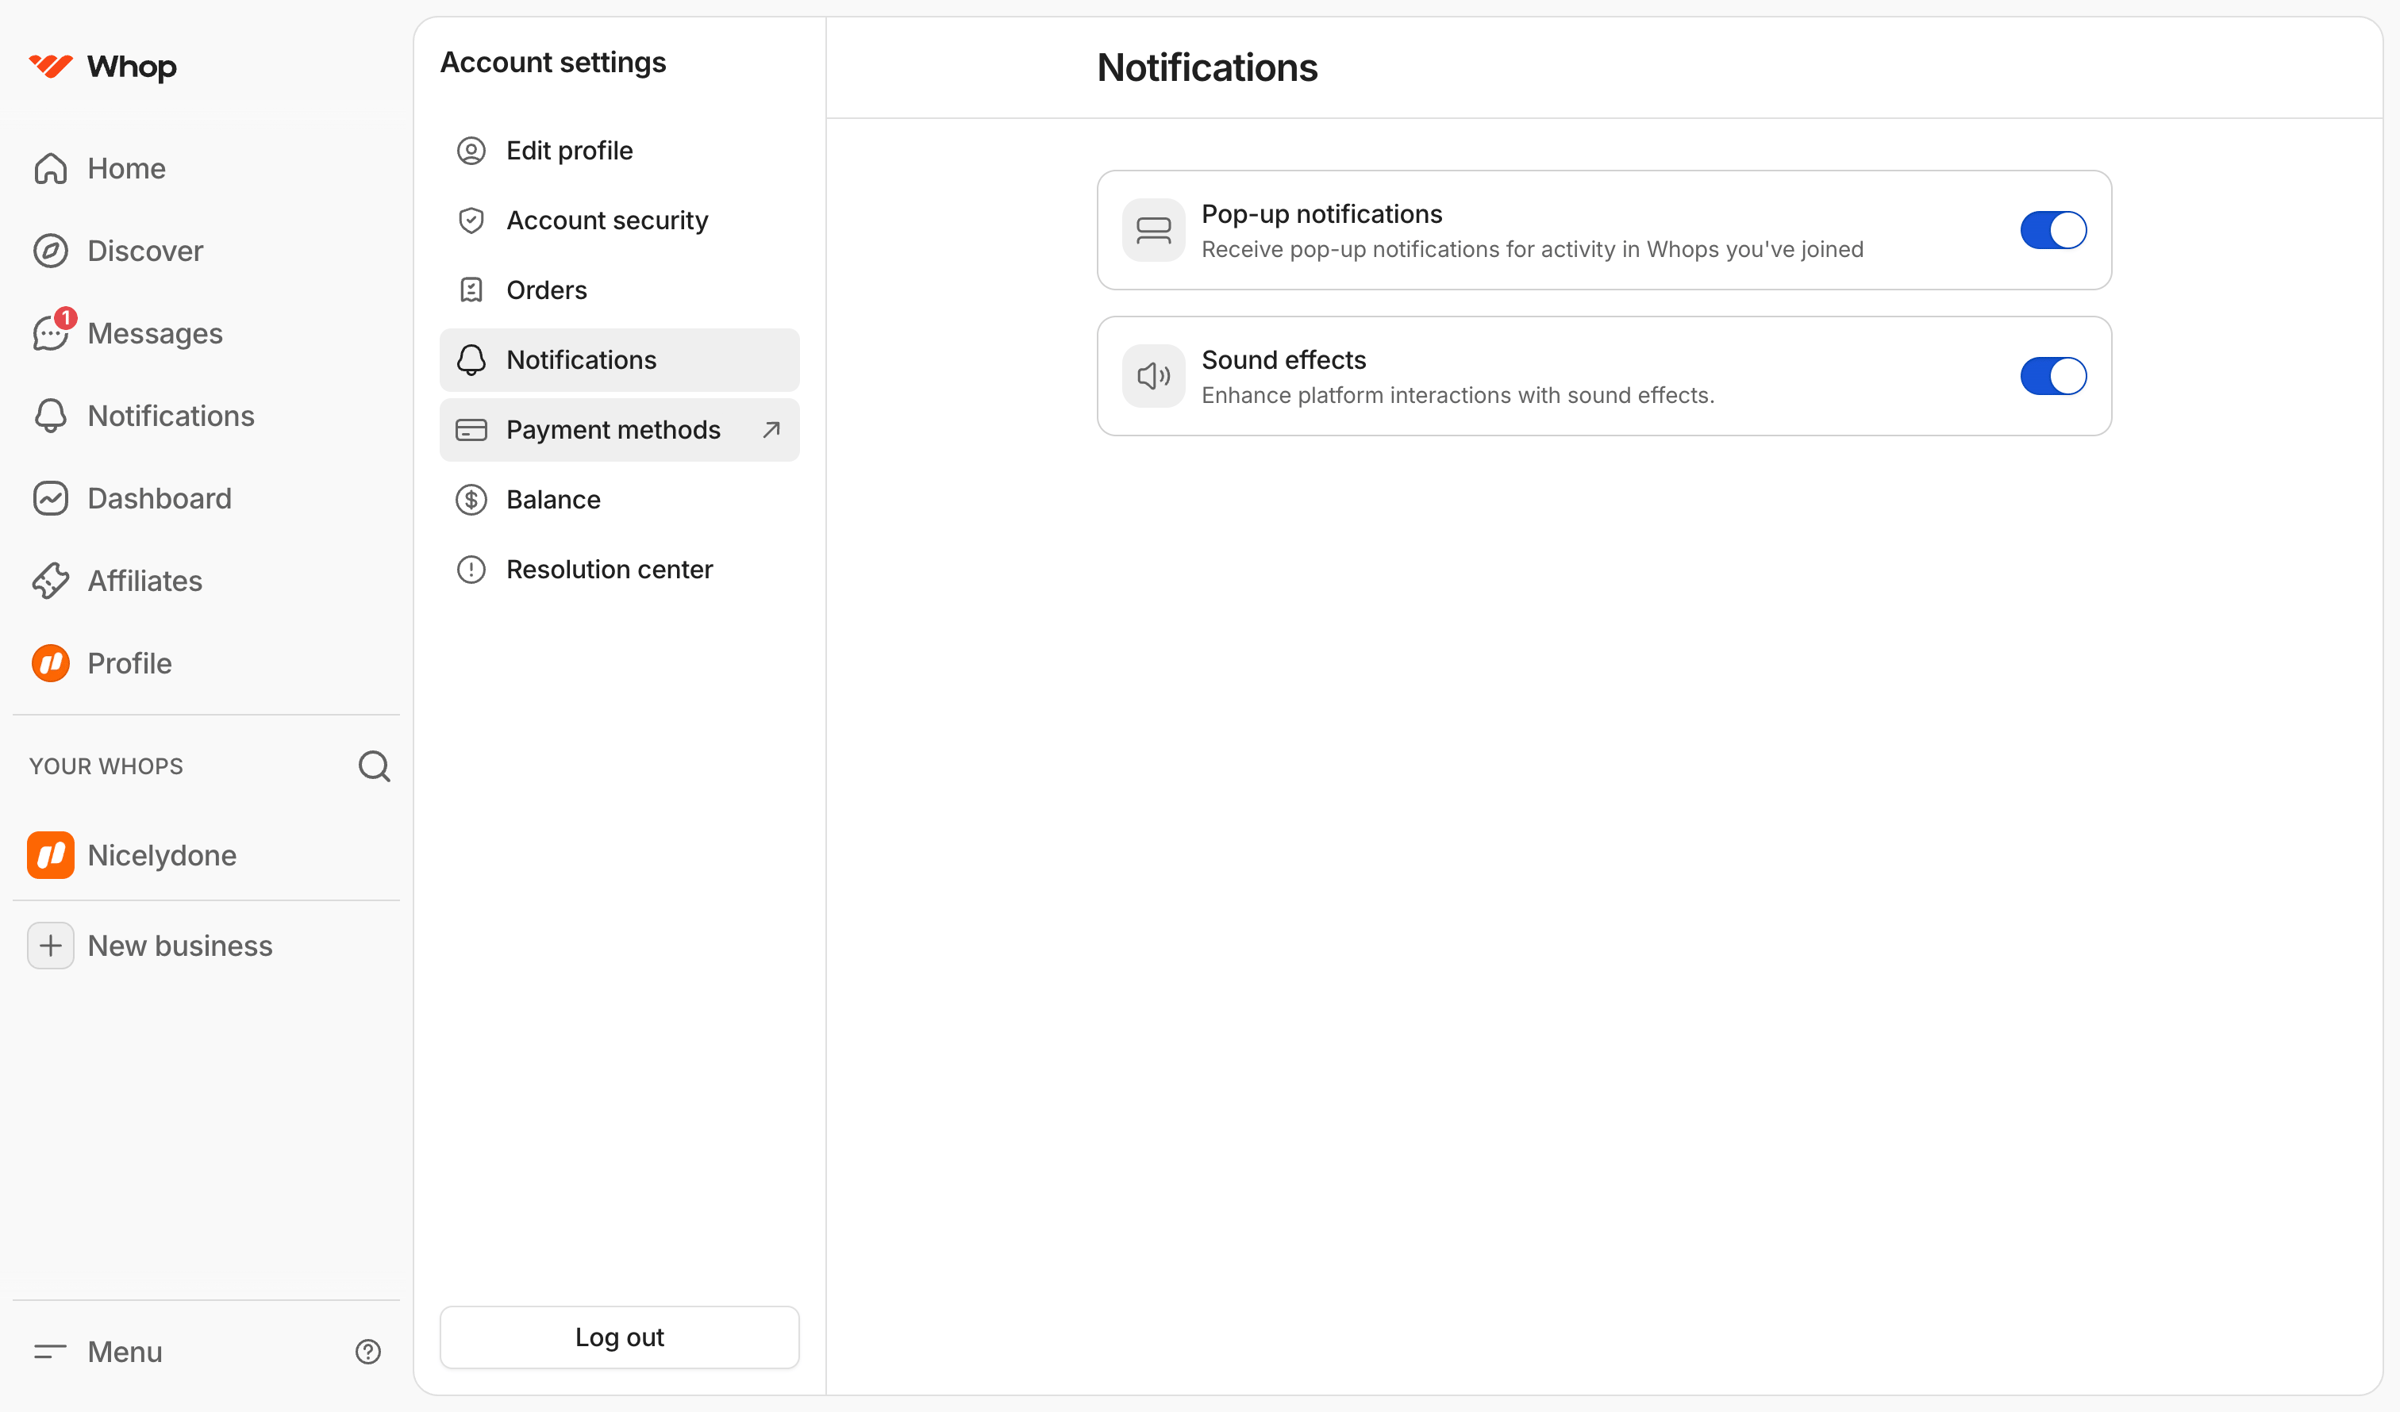
Task: Click the Log out button
Action: [619, 1337]
